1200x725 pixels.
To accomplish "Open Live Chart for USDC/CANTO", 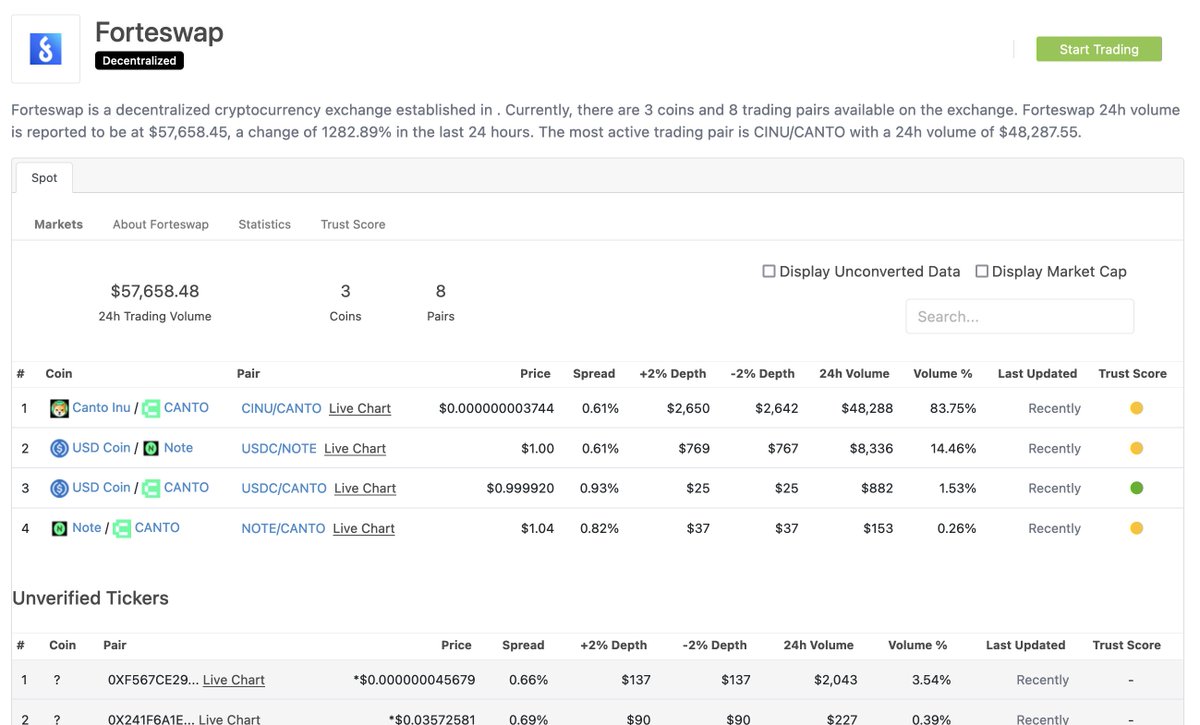I will click(365, 488).
